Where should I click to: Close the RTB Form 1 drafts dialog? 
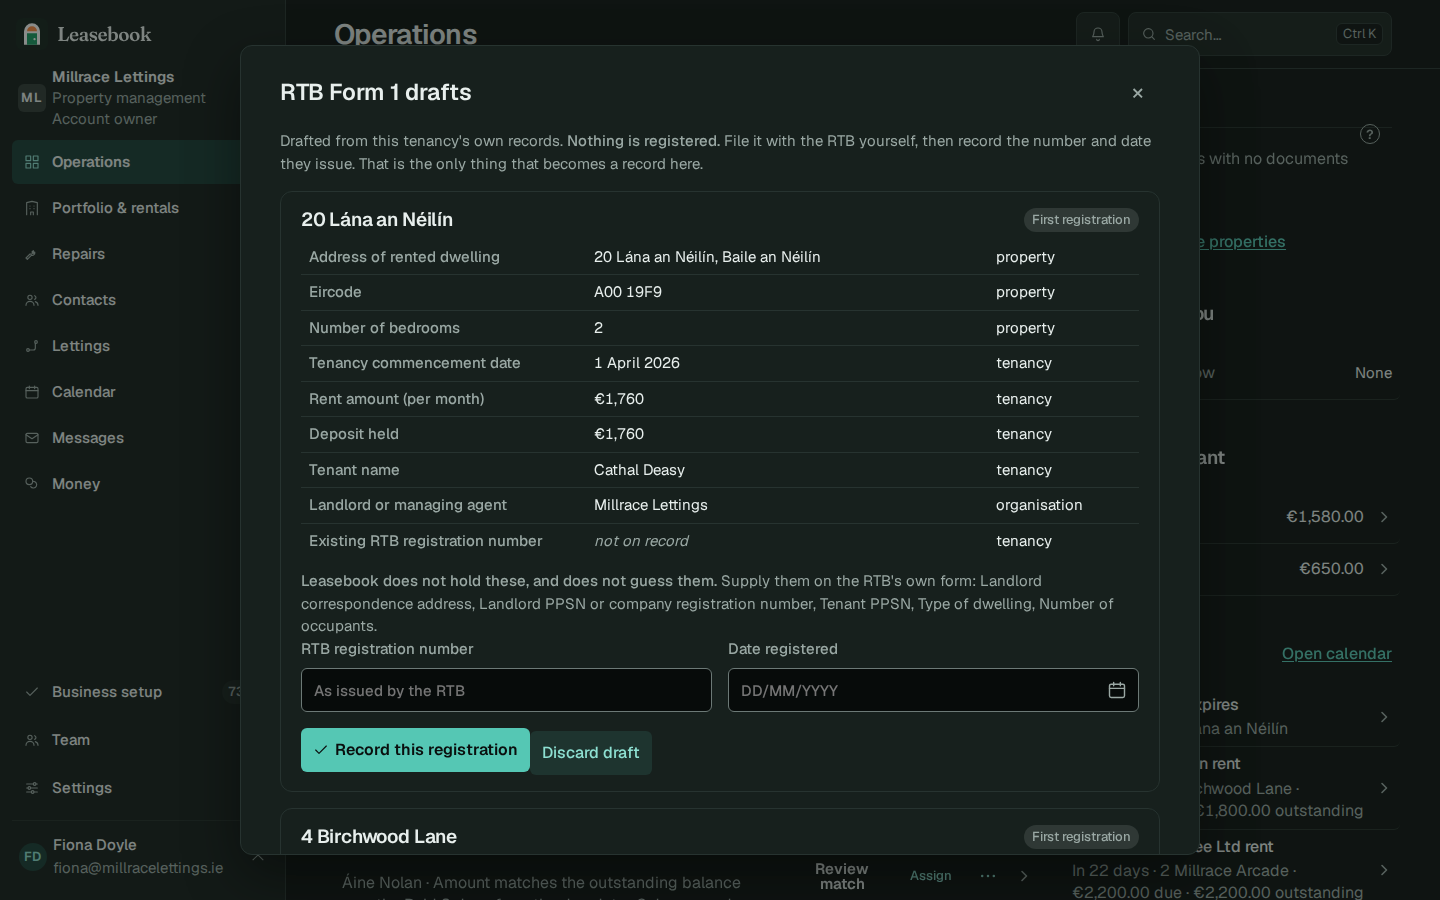[x=1137, y=93]
